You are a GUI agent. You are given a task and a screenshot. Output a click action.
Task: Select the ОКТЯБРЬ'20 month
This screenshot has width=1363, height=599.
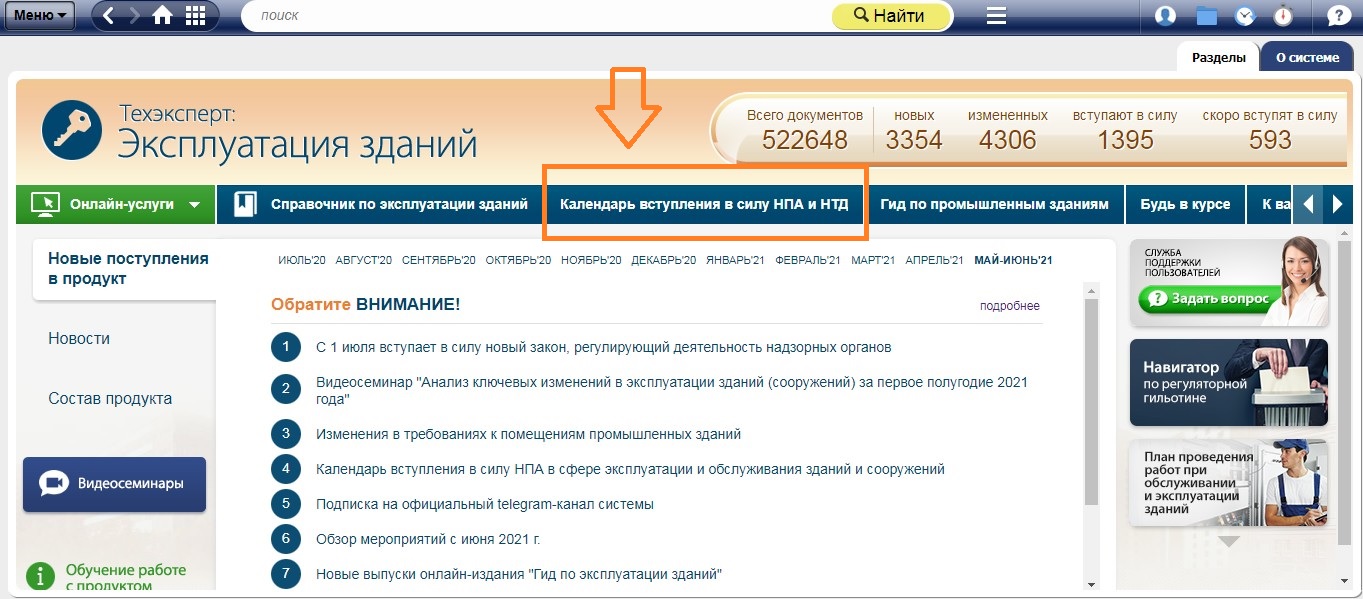[519, 261]
